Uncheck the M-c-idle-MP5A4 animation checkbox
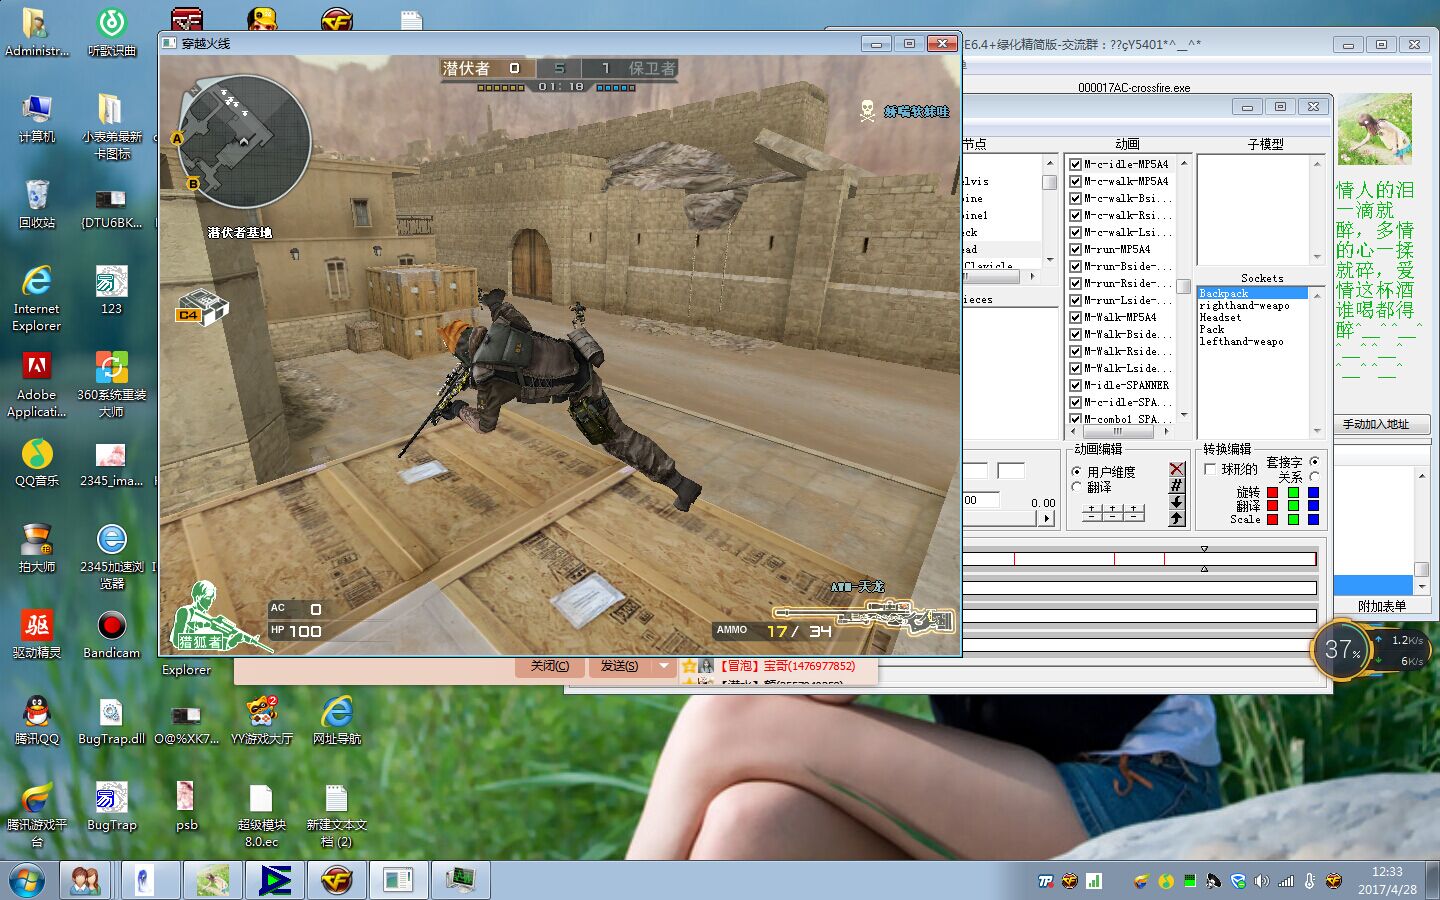 coord(1075,164)
